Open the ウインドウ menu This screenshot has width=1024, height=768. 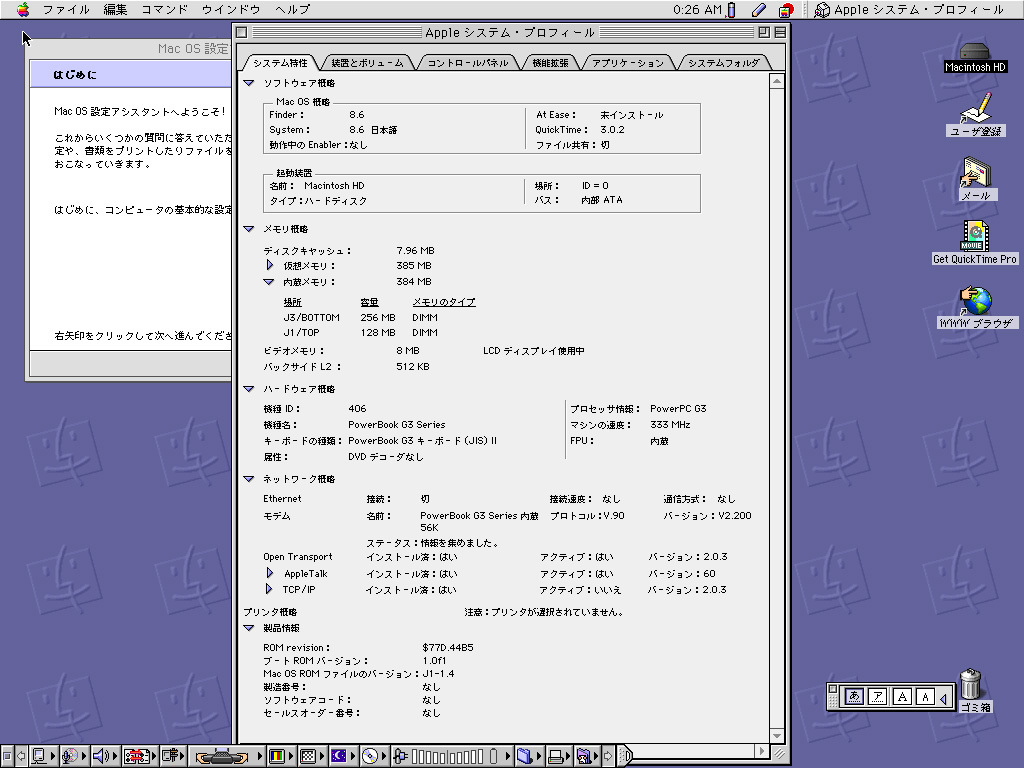point(231,9)
